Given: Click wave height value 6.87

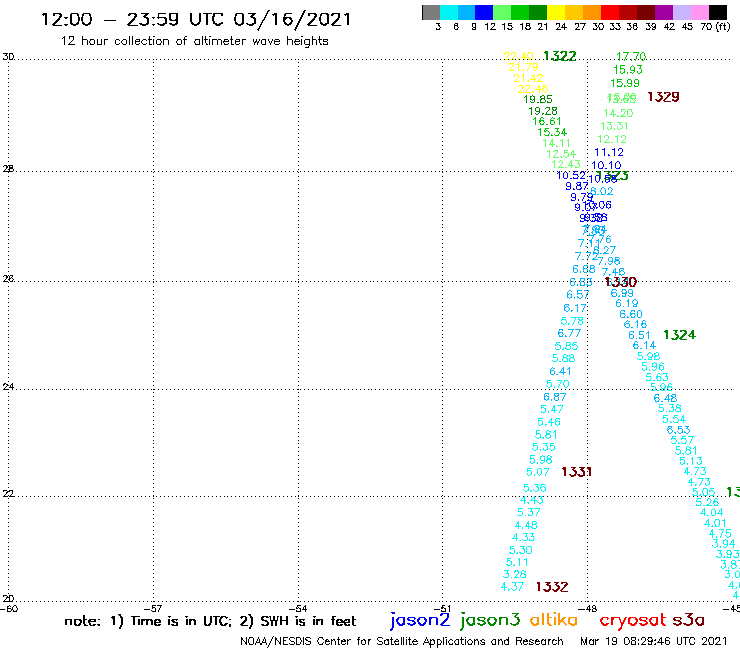Looking at the screenshot, I should coord(555,397).
